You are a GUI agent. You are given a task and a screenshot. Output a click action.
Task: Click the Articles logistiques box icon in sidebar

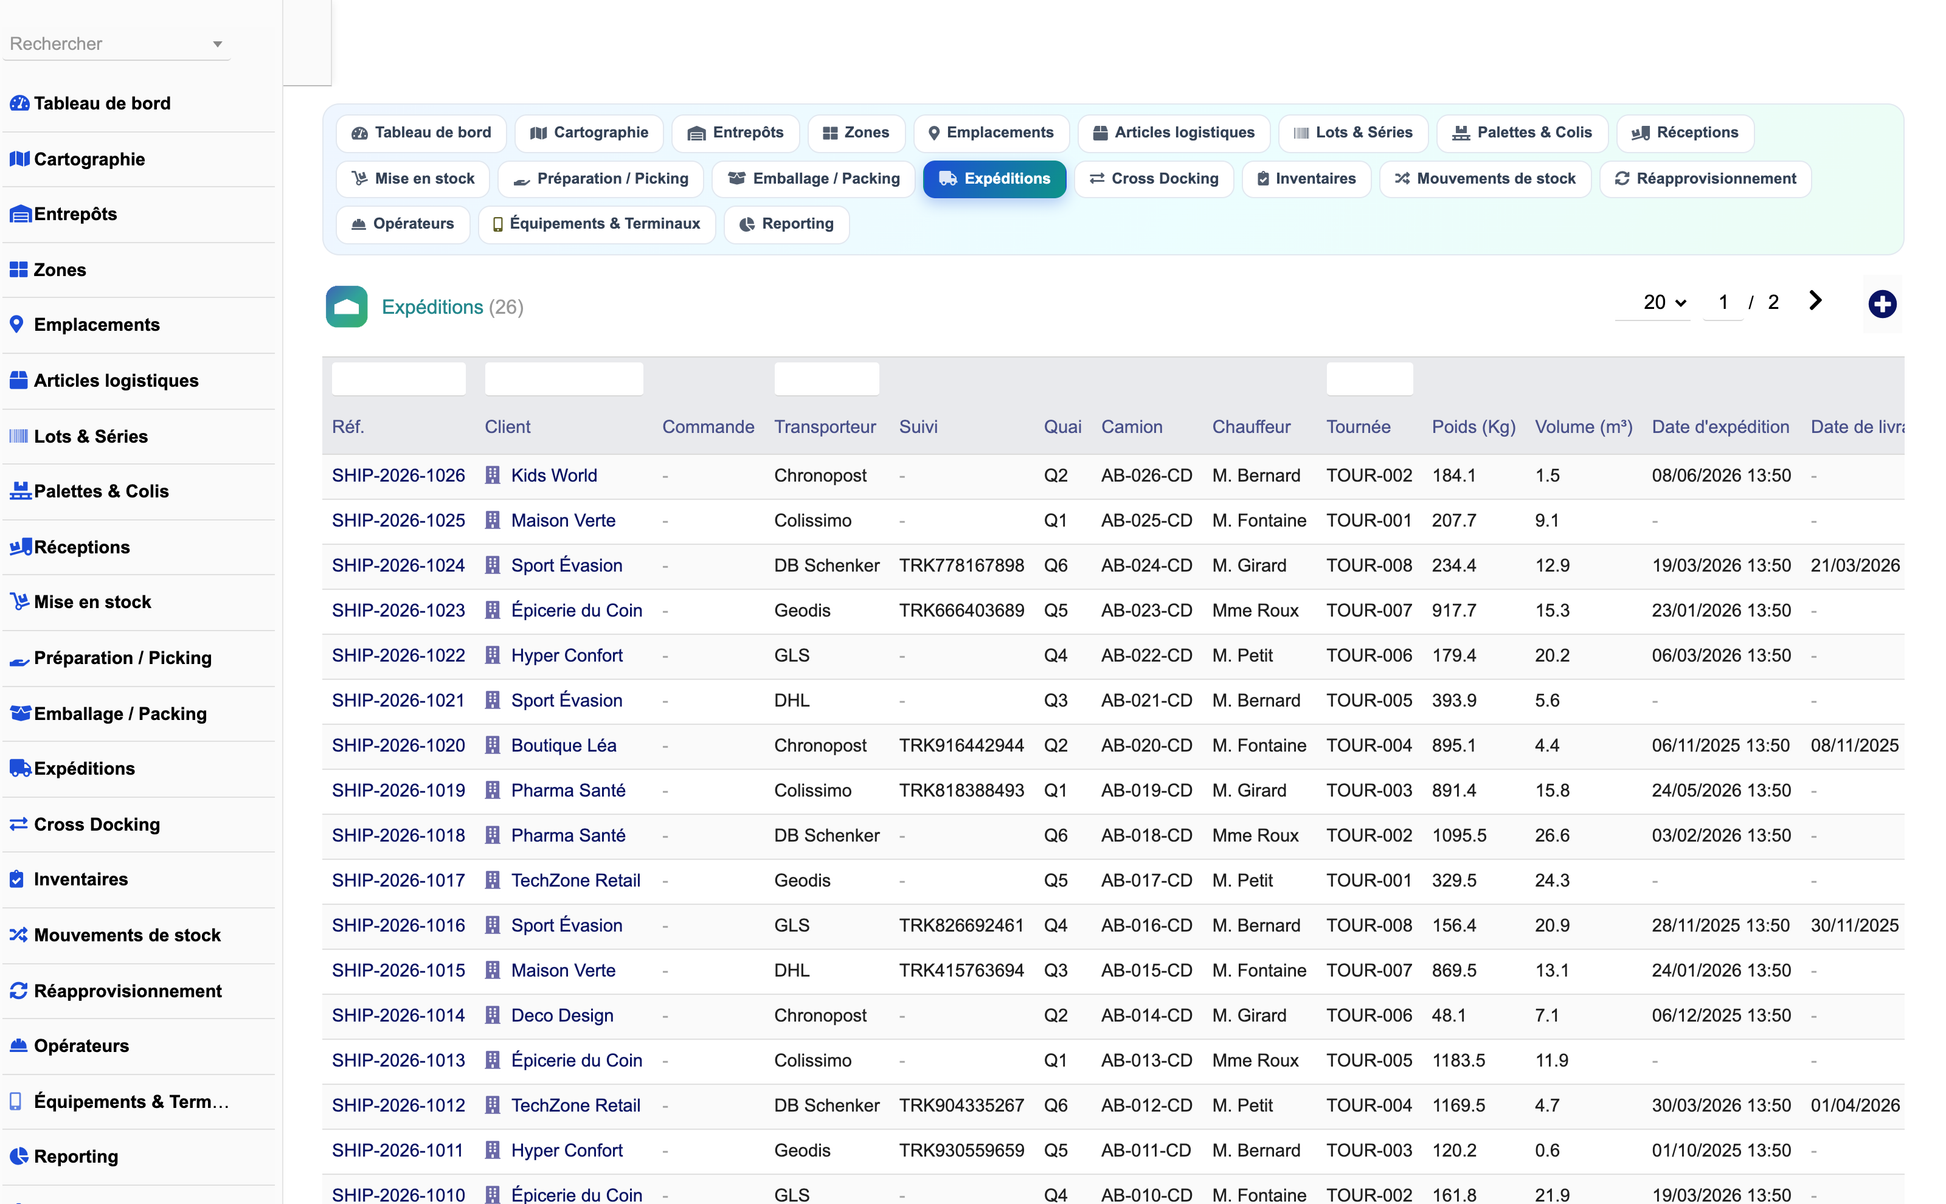[x=18, y=381]
